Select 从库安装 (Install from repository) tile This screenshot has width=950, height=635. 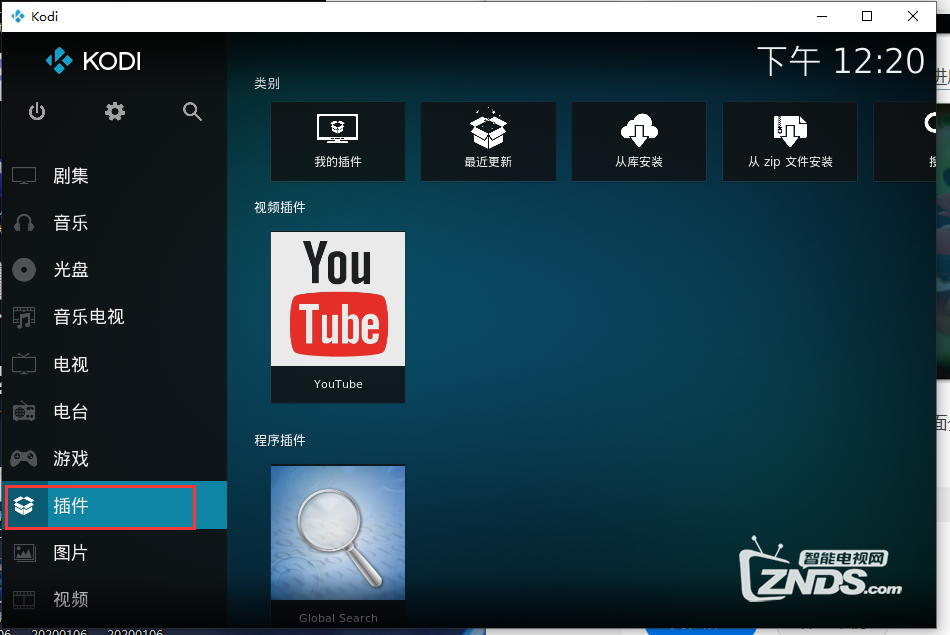(639, 141)
